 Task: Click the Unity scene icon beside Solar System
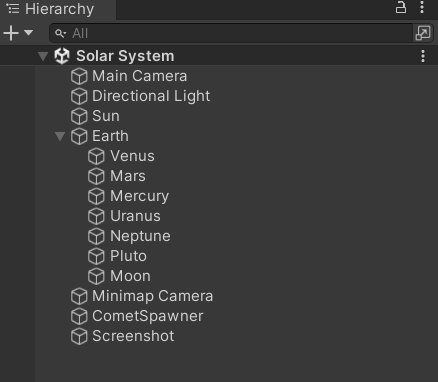click(62, 56)
